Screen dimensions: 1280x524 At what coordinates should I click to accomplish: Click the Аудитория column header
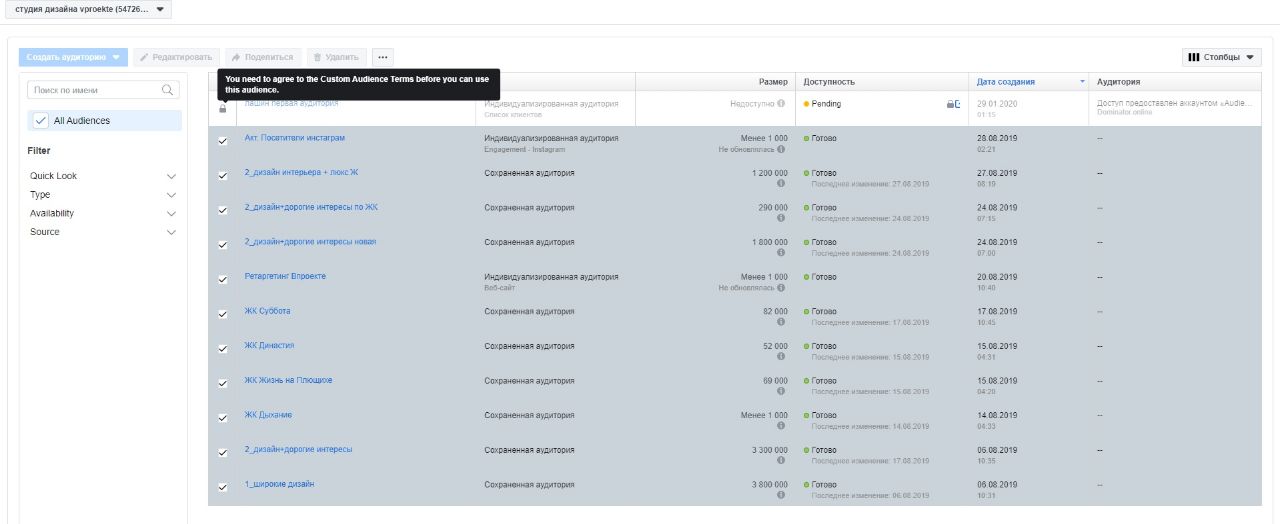pos(1175,82)
